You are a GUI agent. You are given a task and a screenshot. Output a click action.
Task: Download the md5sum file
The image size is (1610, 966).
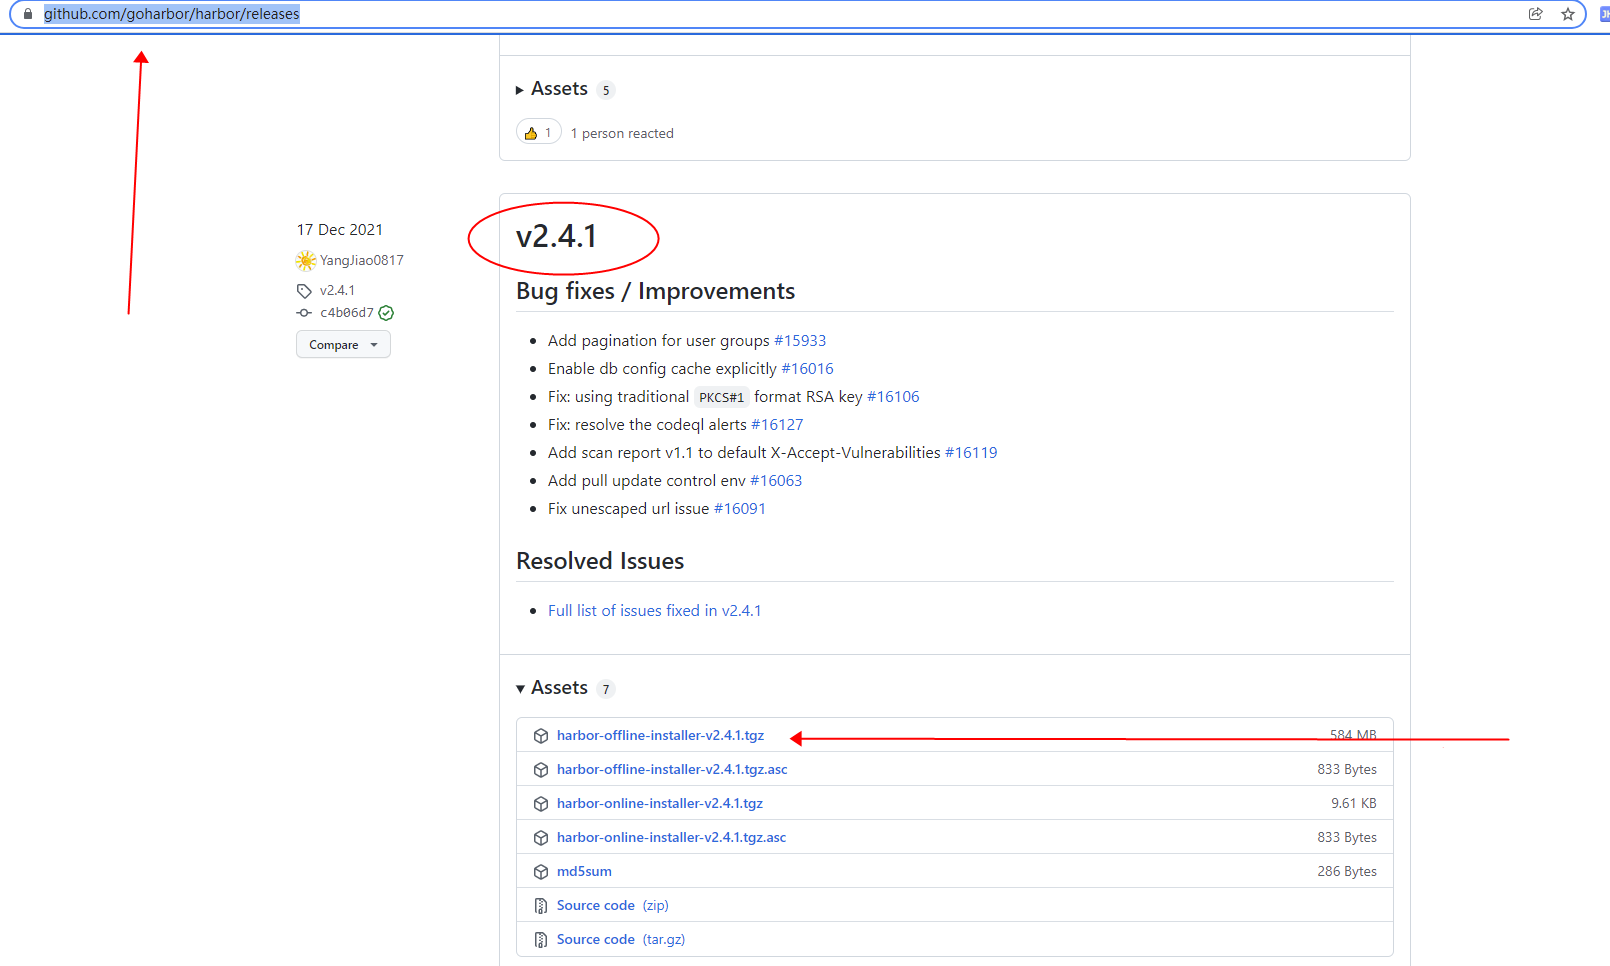click(584, 871)
